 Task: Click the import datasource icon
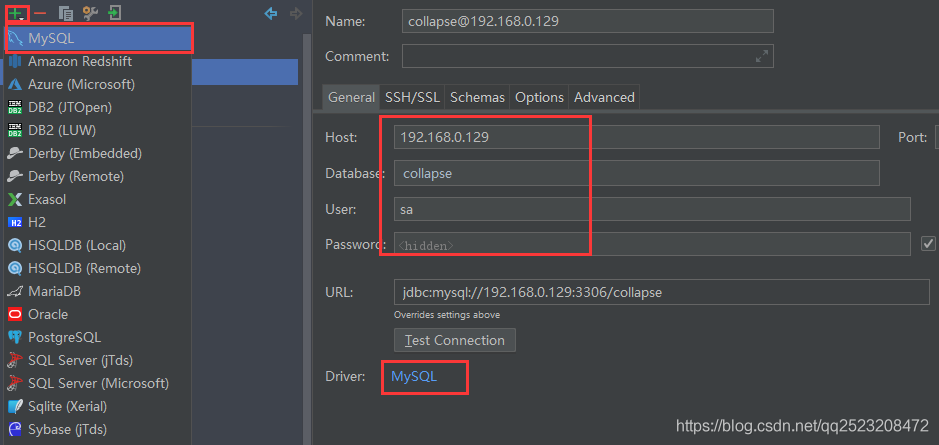tap(114, 13)
